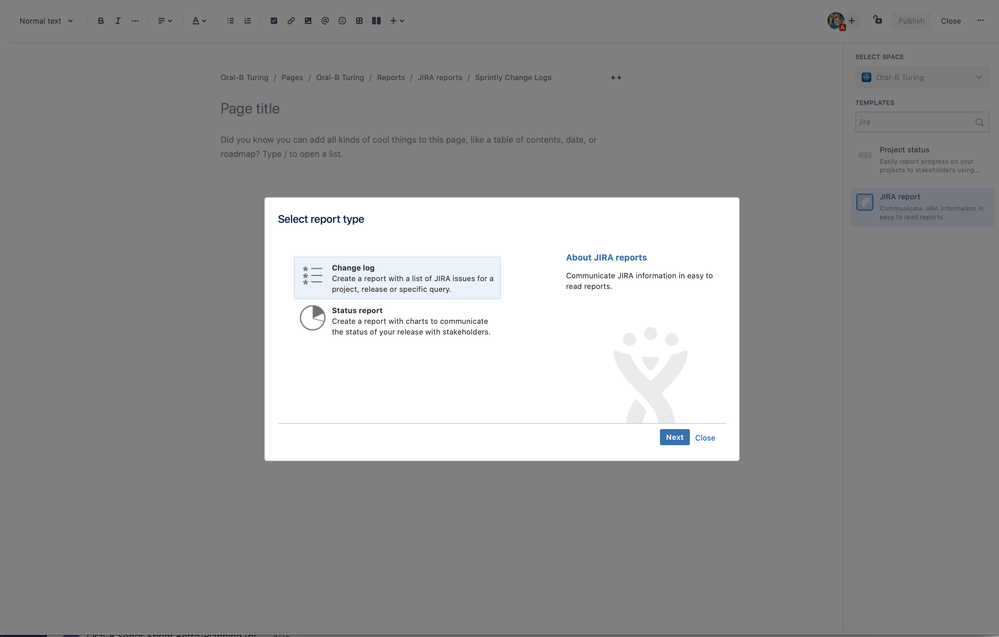Open the Oral-B Turing space dropdown
The width and height of the screenshot is (999, 637).
pyautogui.click(x=922, y=78)
